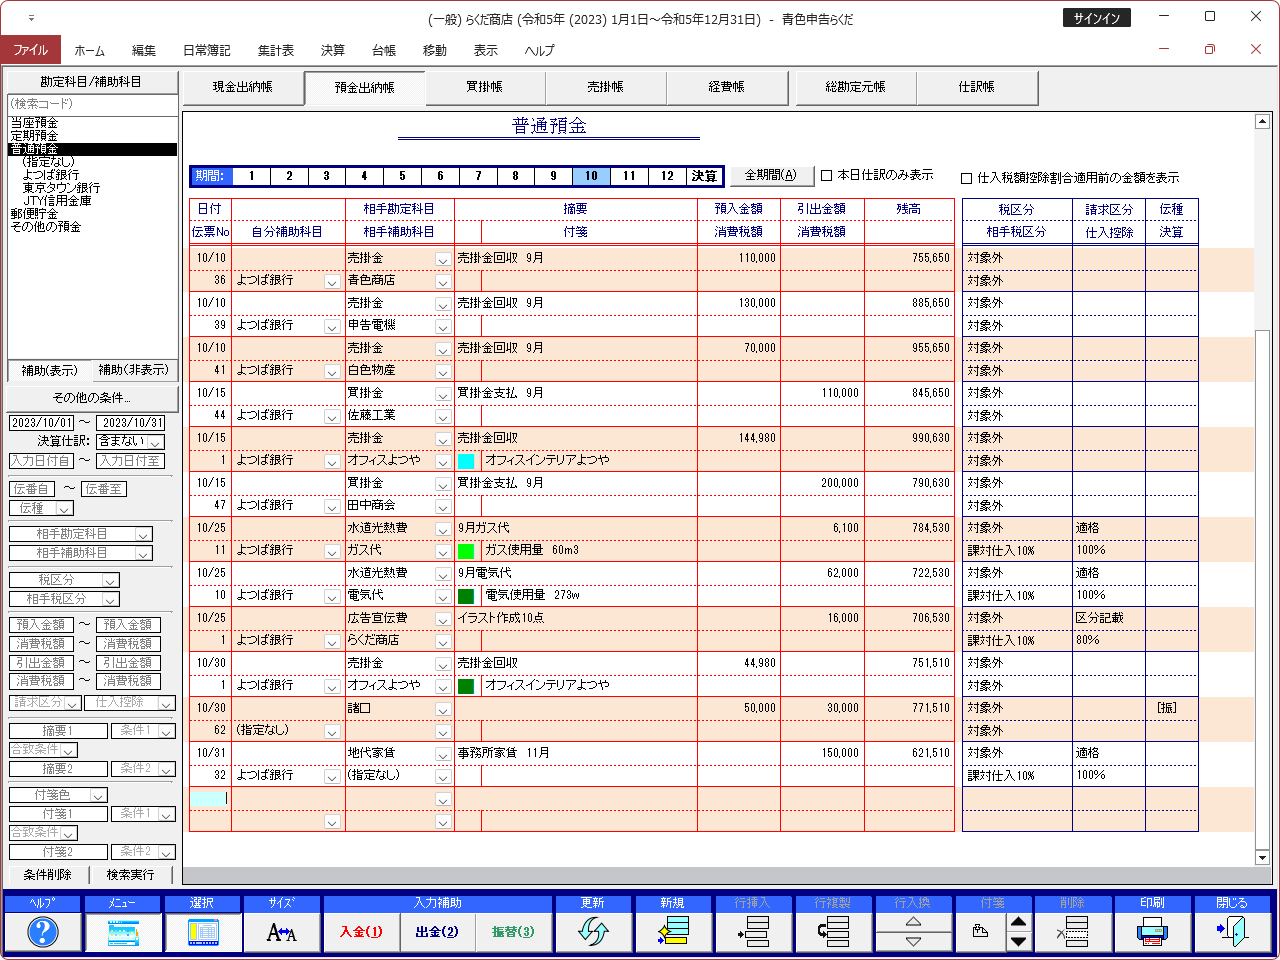The height and width of the screenshot is (960, 1280).
Task: Select JTY信用金庫 in account tree
Action: point(57,201)
